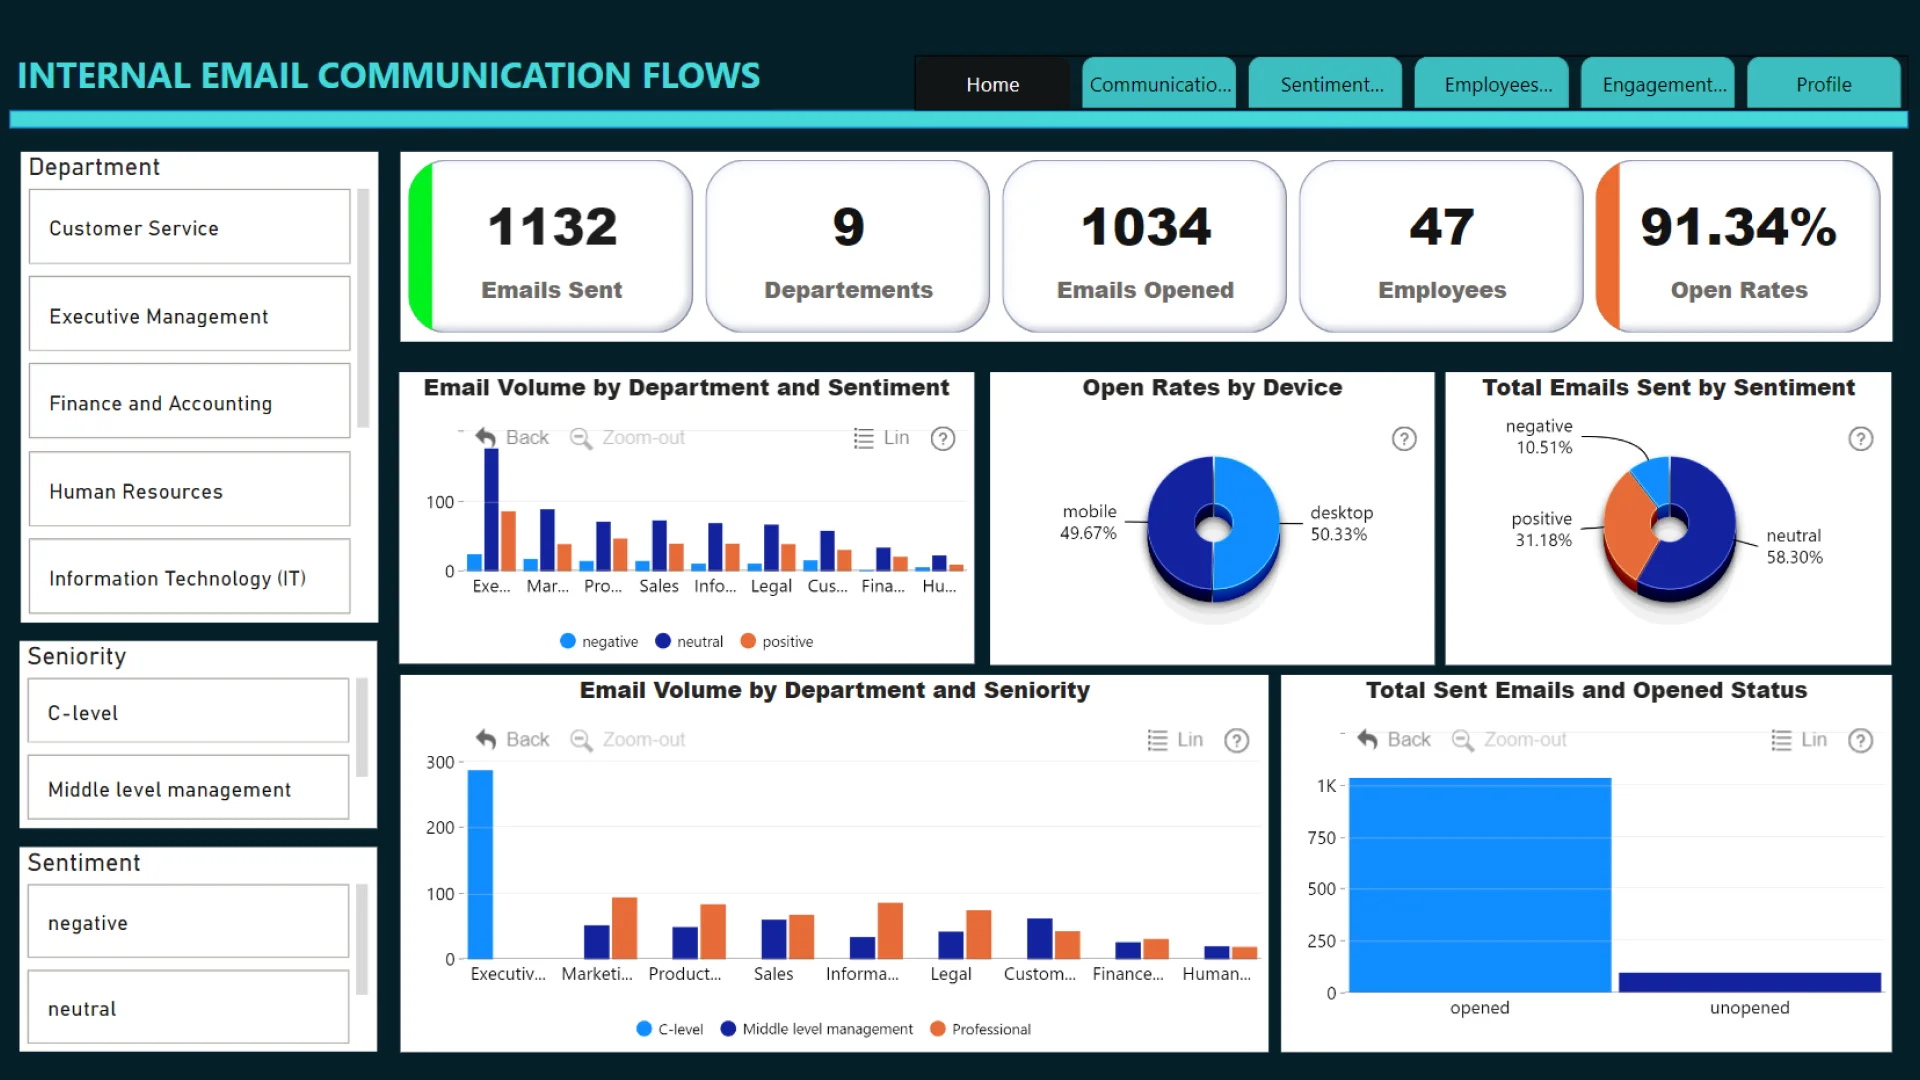
Task: Click the 'Legal' axis label in sentiment chart
Action: (771, 586)
